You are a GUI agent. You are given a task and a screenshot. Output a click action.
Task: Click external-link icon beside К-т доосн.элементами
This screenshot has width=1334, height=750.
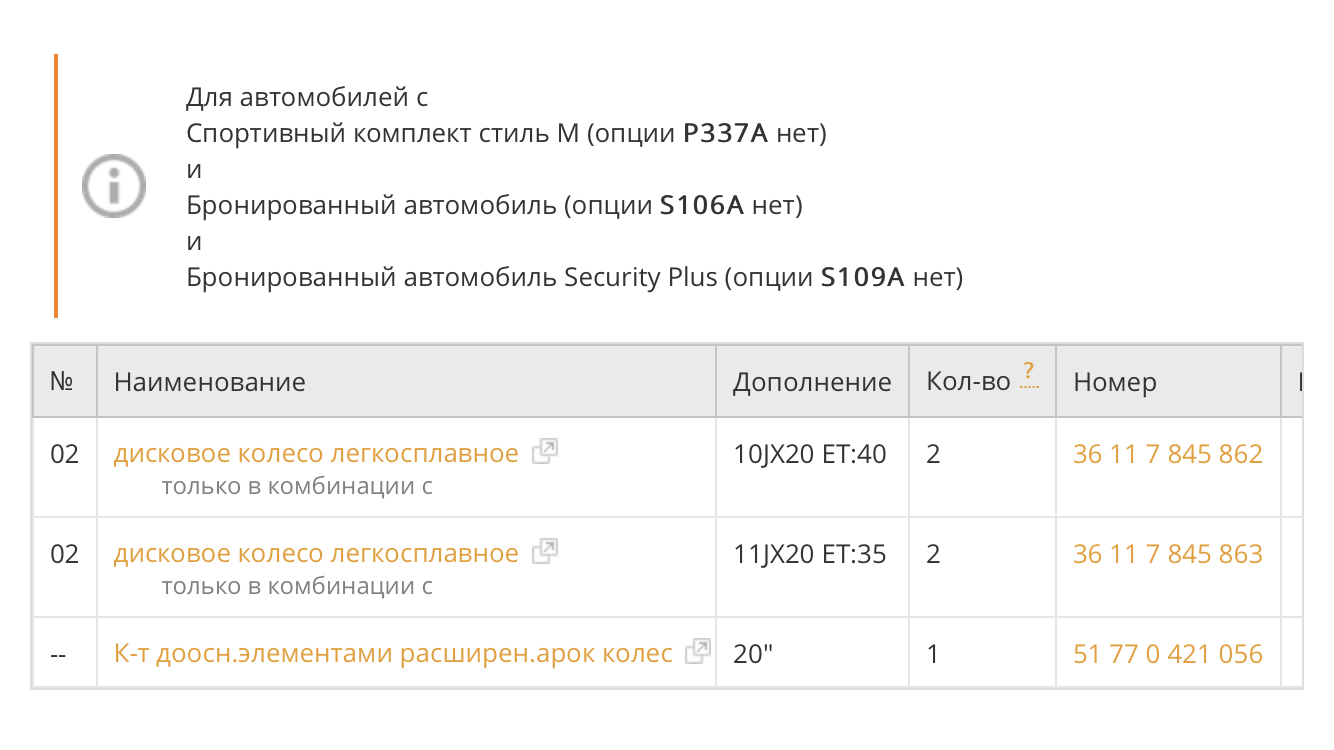click(698, 652)
